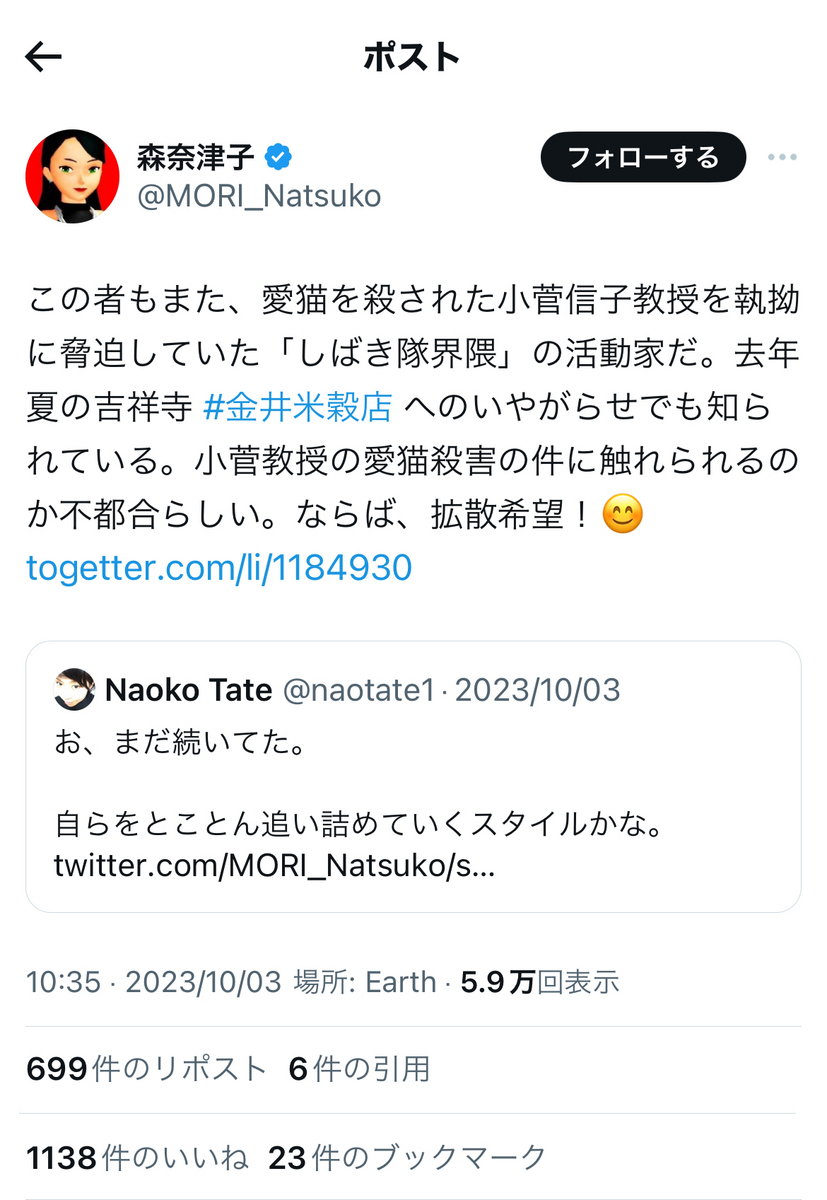Tap the 10:35 · 2023/10/03 timestamp
The image size is (827, 1200).
(x=154, y=982)
